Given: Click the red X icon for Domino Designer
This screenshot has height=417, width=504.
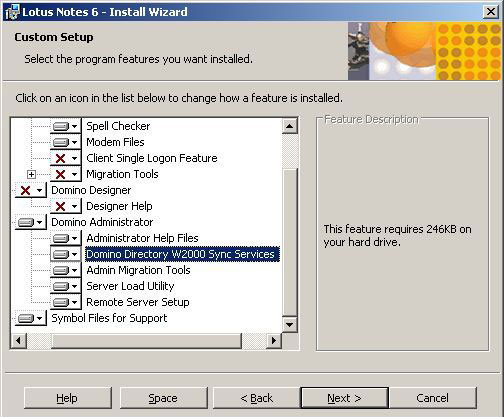Looking at the screenshot, I should tap(31, 190).
